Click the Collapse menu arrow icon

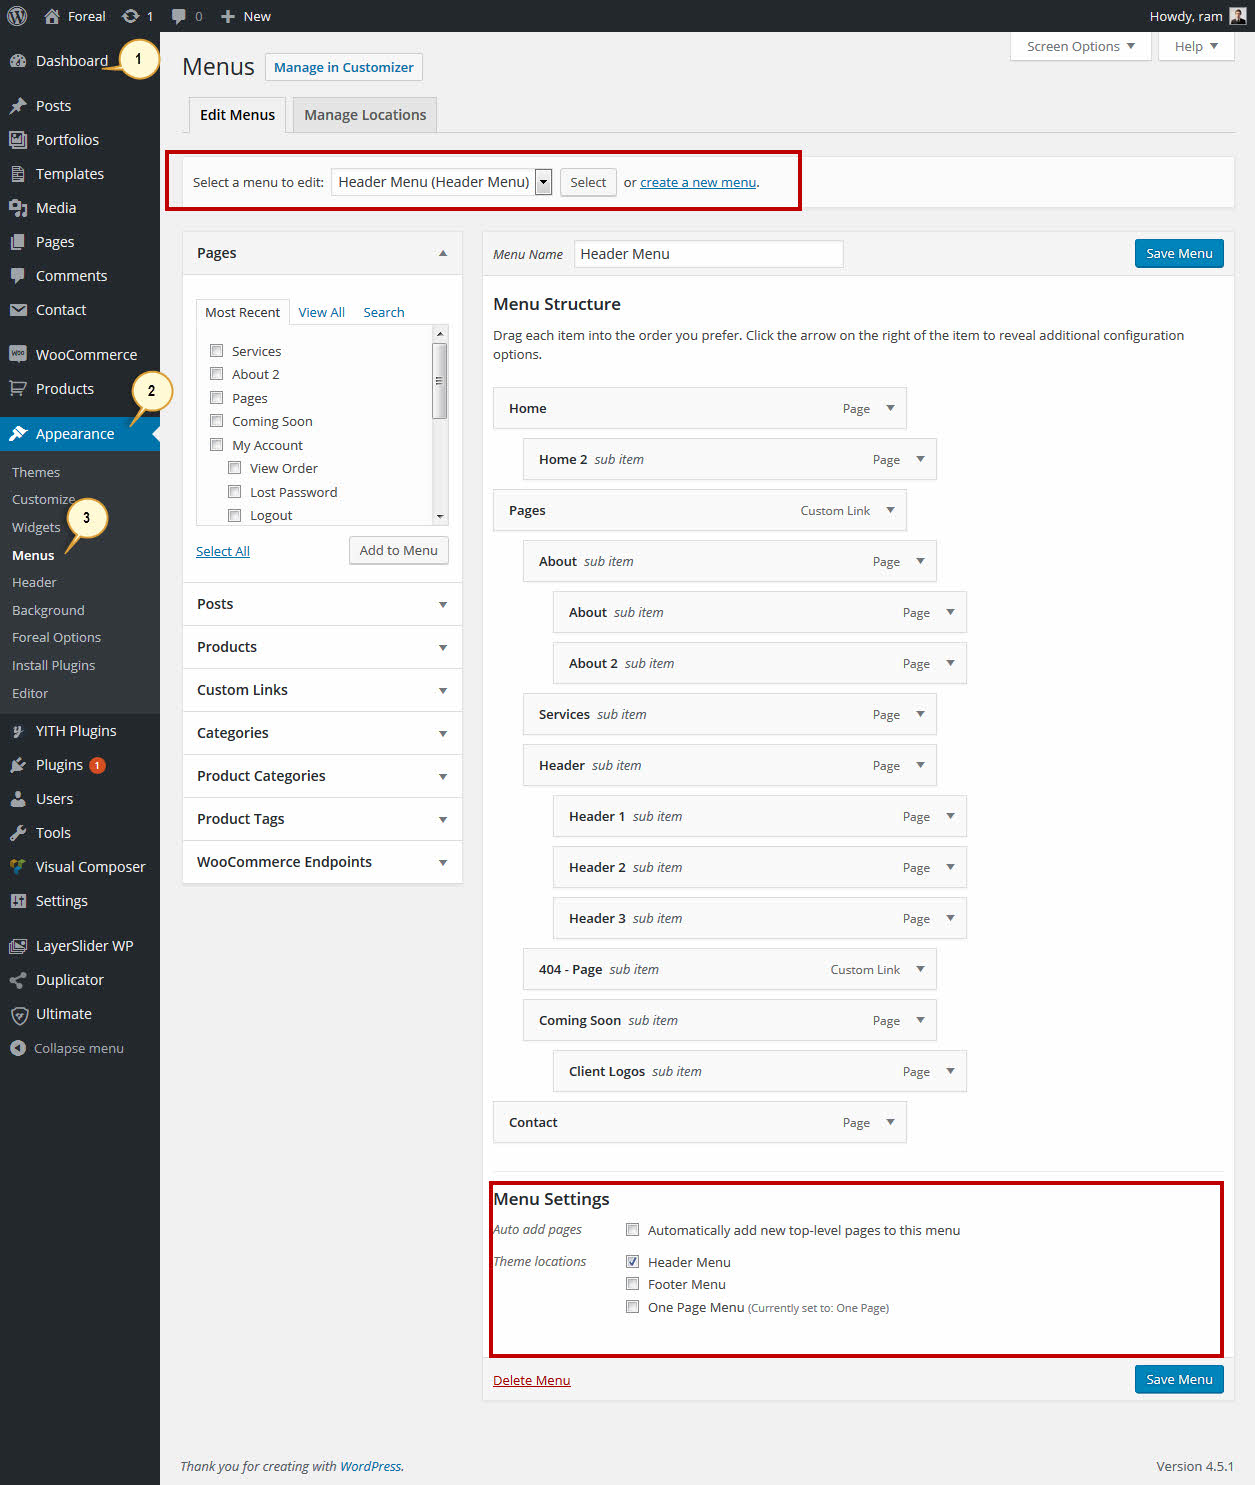[18, 1048]
